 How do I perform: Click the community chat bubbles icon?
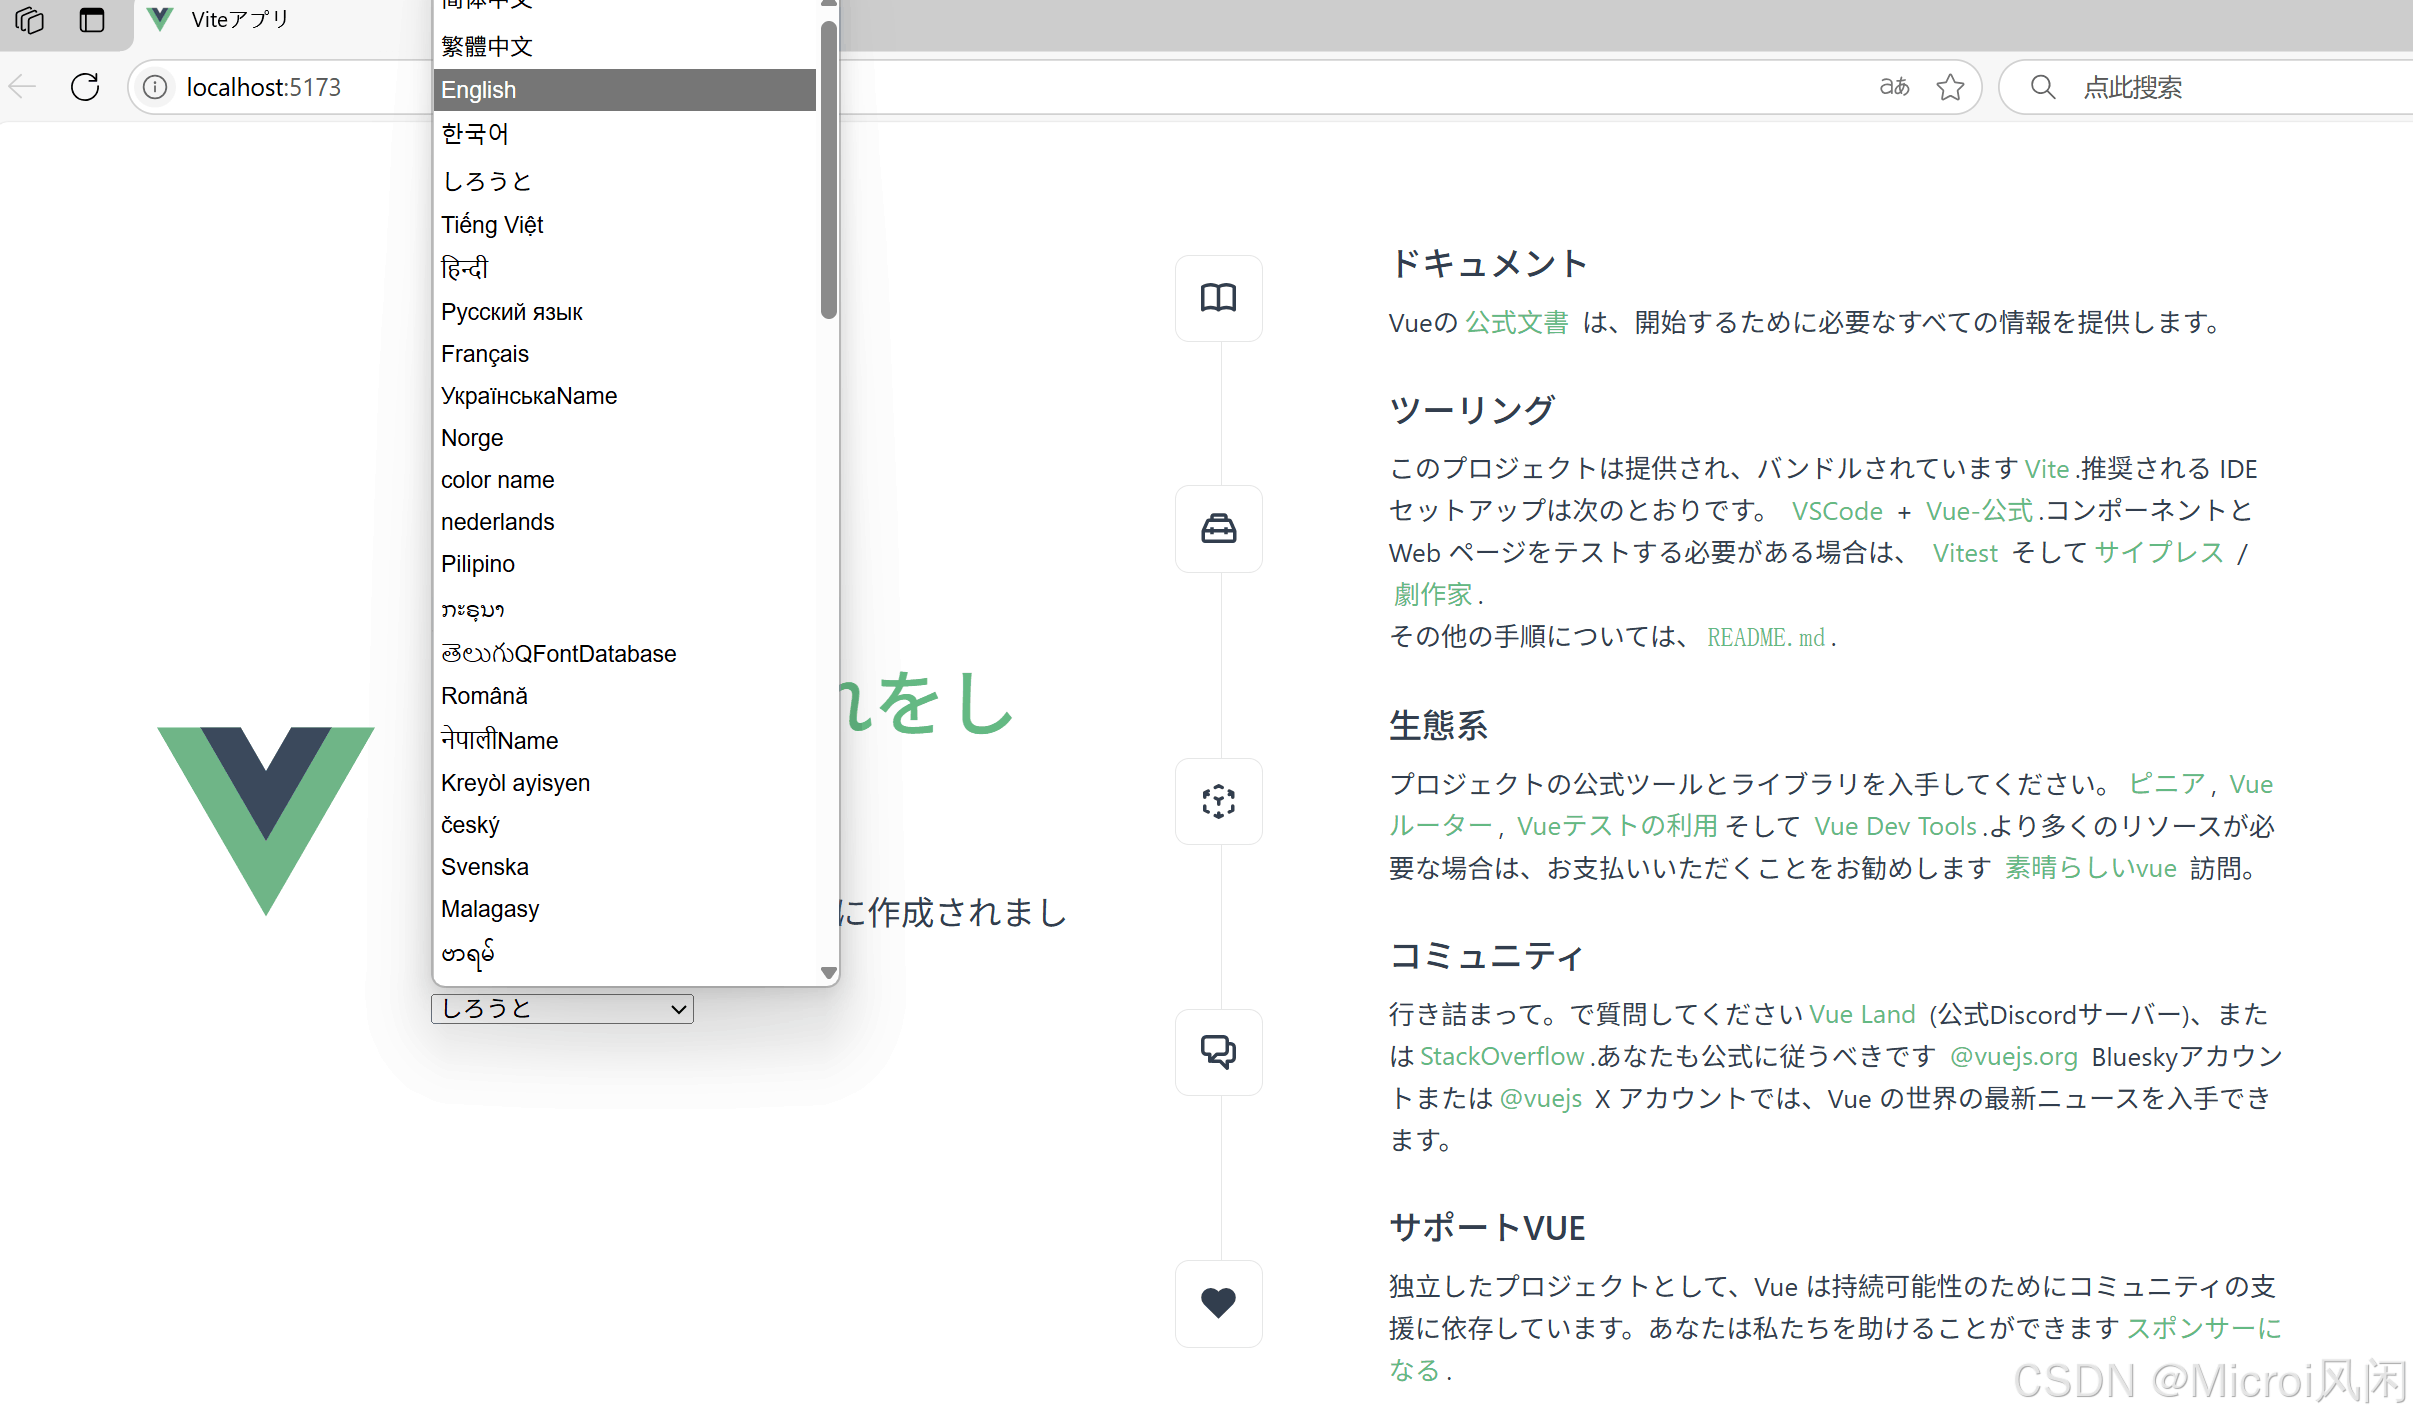[1218, 1052]
